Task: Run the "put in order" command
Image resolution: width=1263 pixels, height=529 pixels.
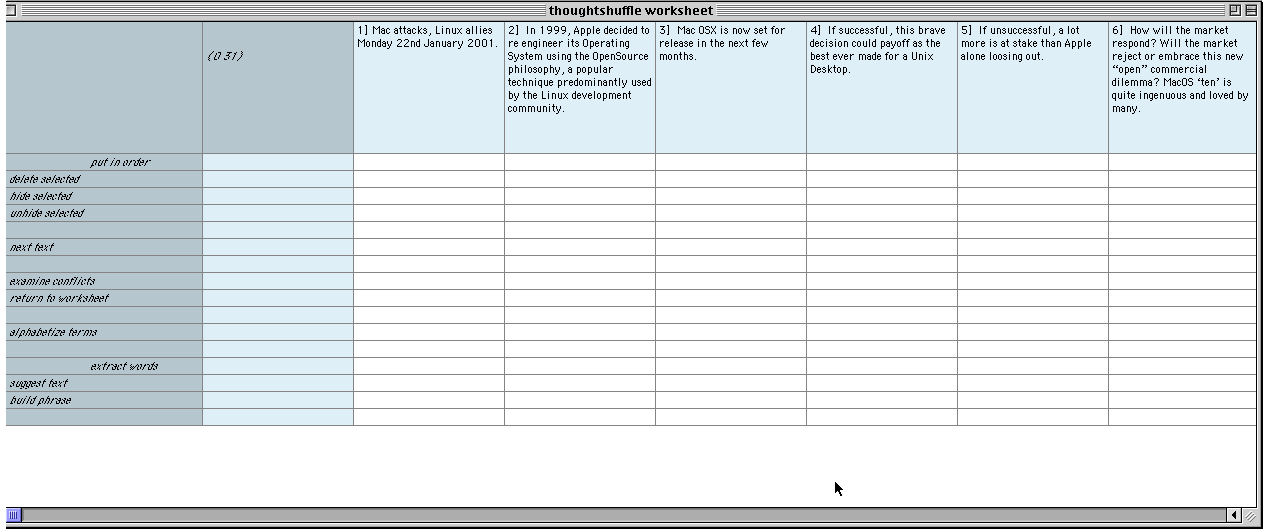Action: pos(120,162)
